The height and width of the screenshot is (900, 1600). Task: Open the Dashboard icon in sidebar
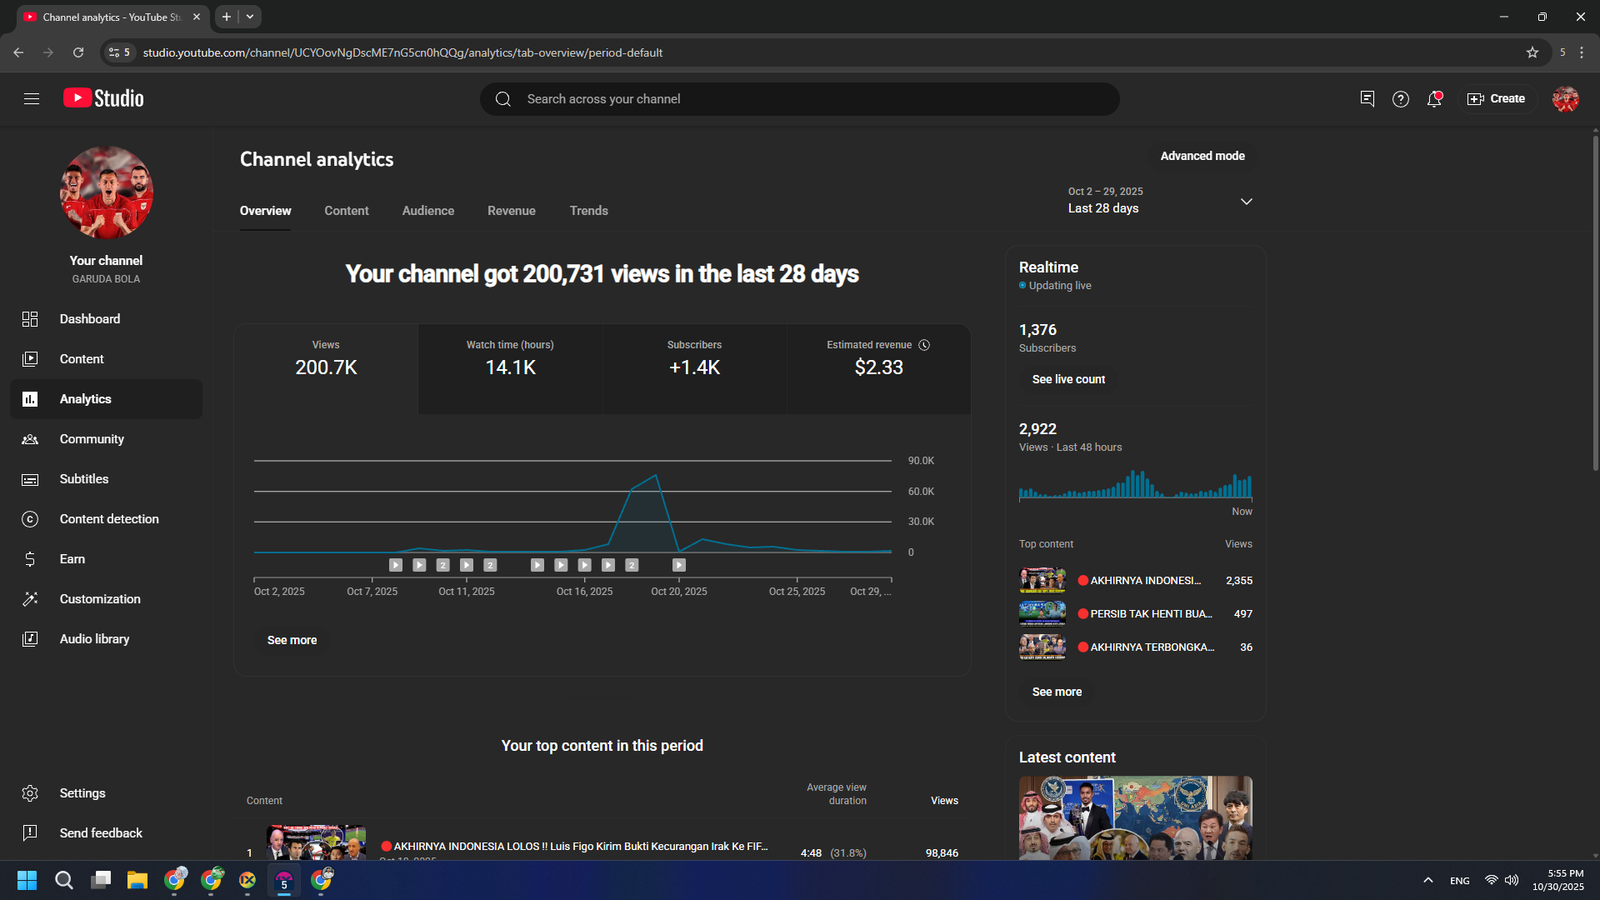pos(30,319)
